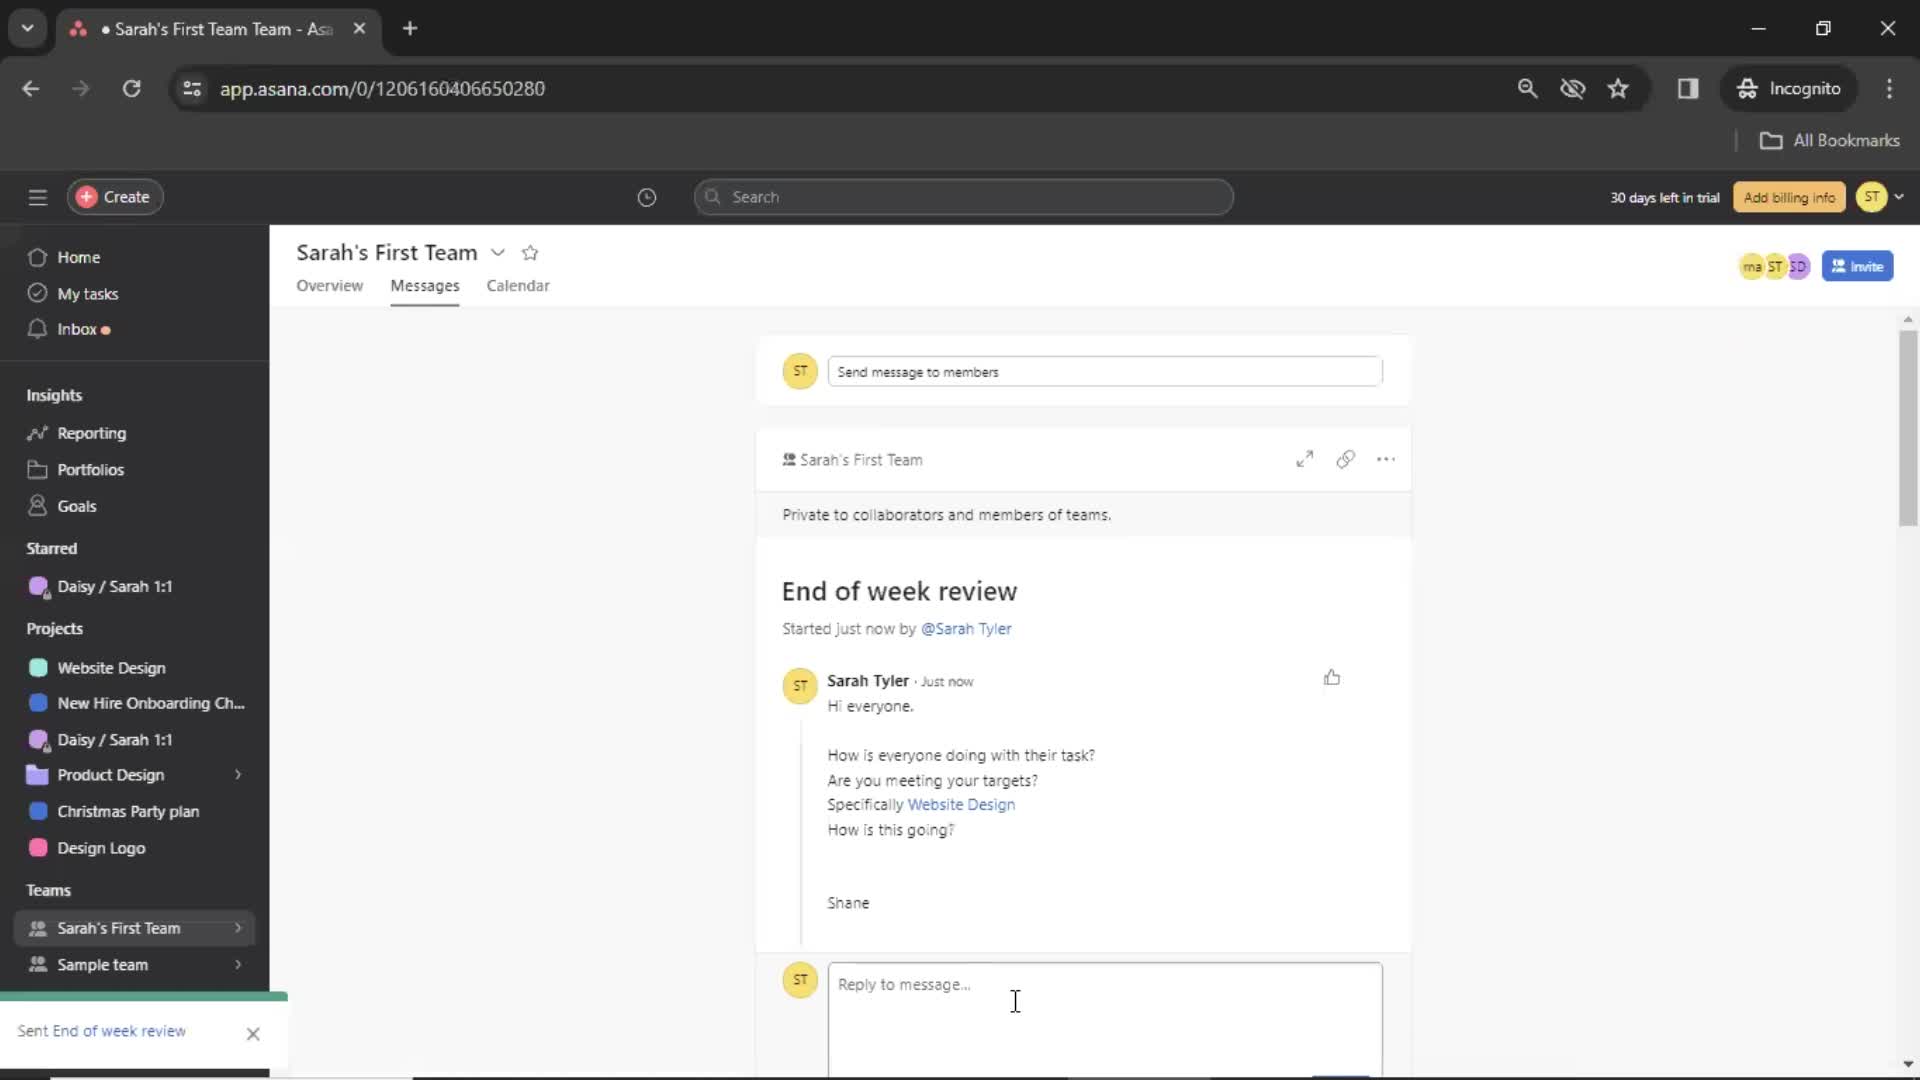
Task: Toggle star/favorite on Sarah's First Team
Action: tap(530, 252)
